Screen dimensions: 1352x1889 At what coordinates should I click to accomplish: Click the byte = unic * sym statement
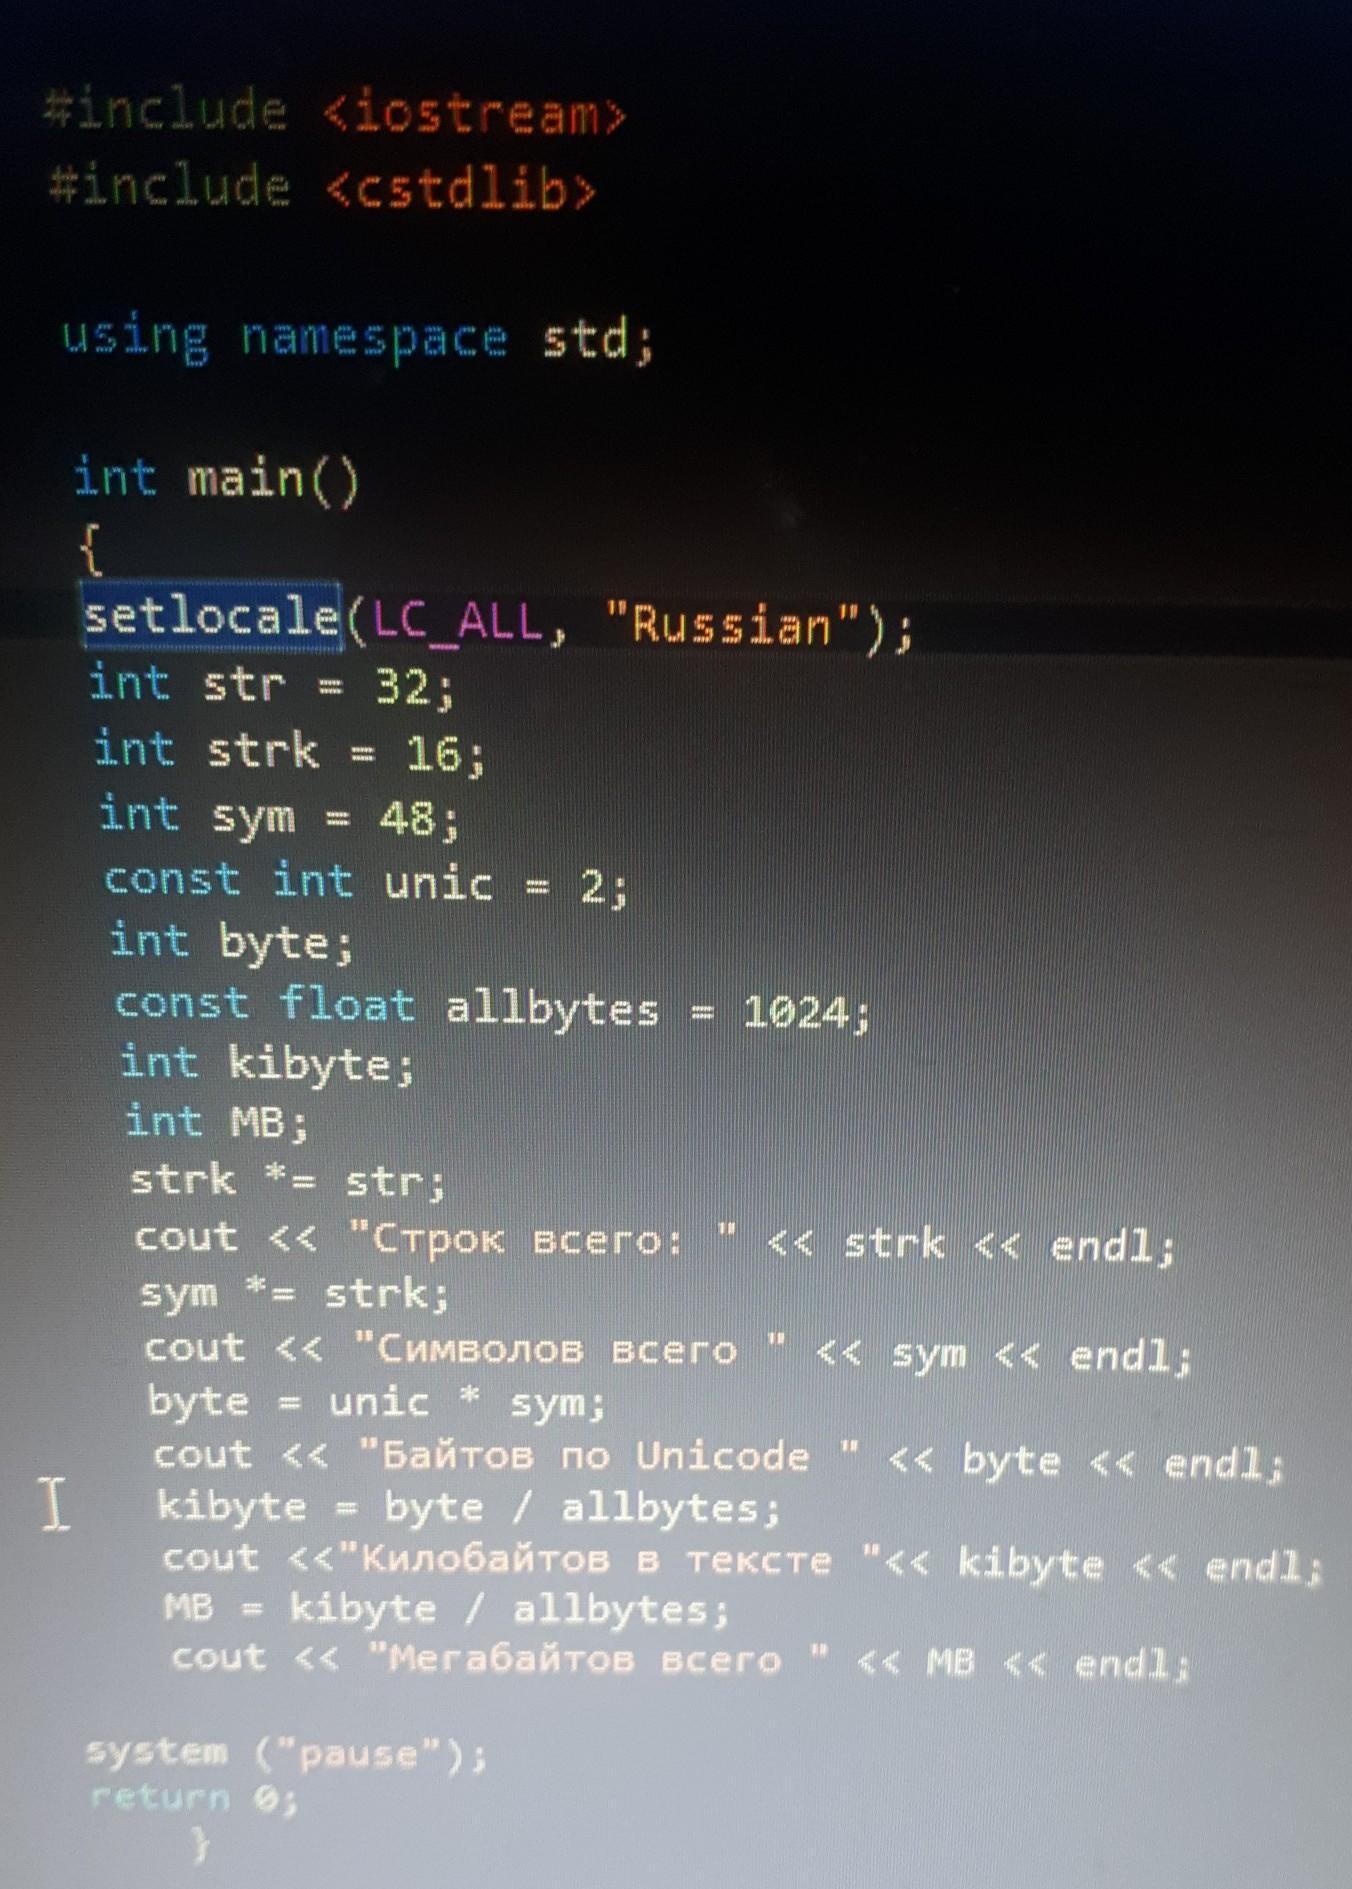377,1402
